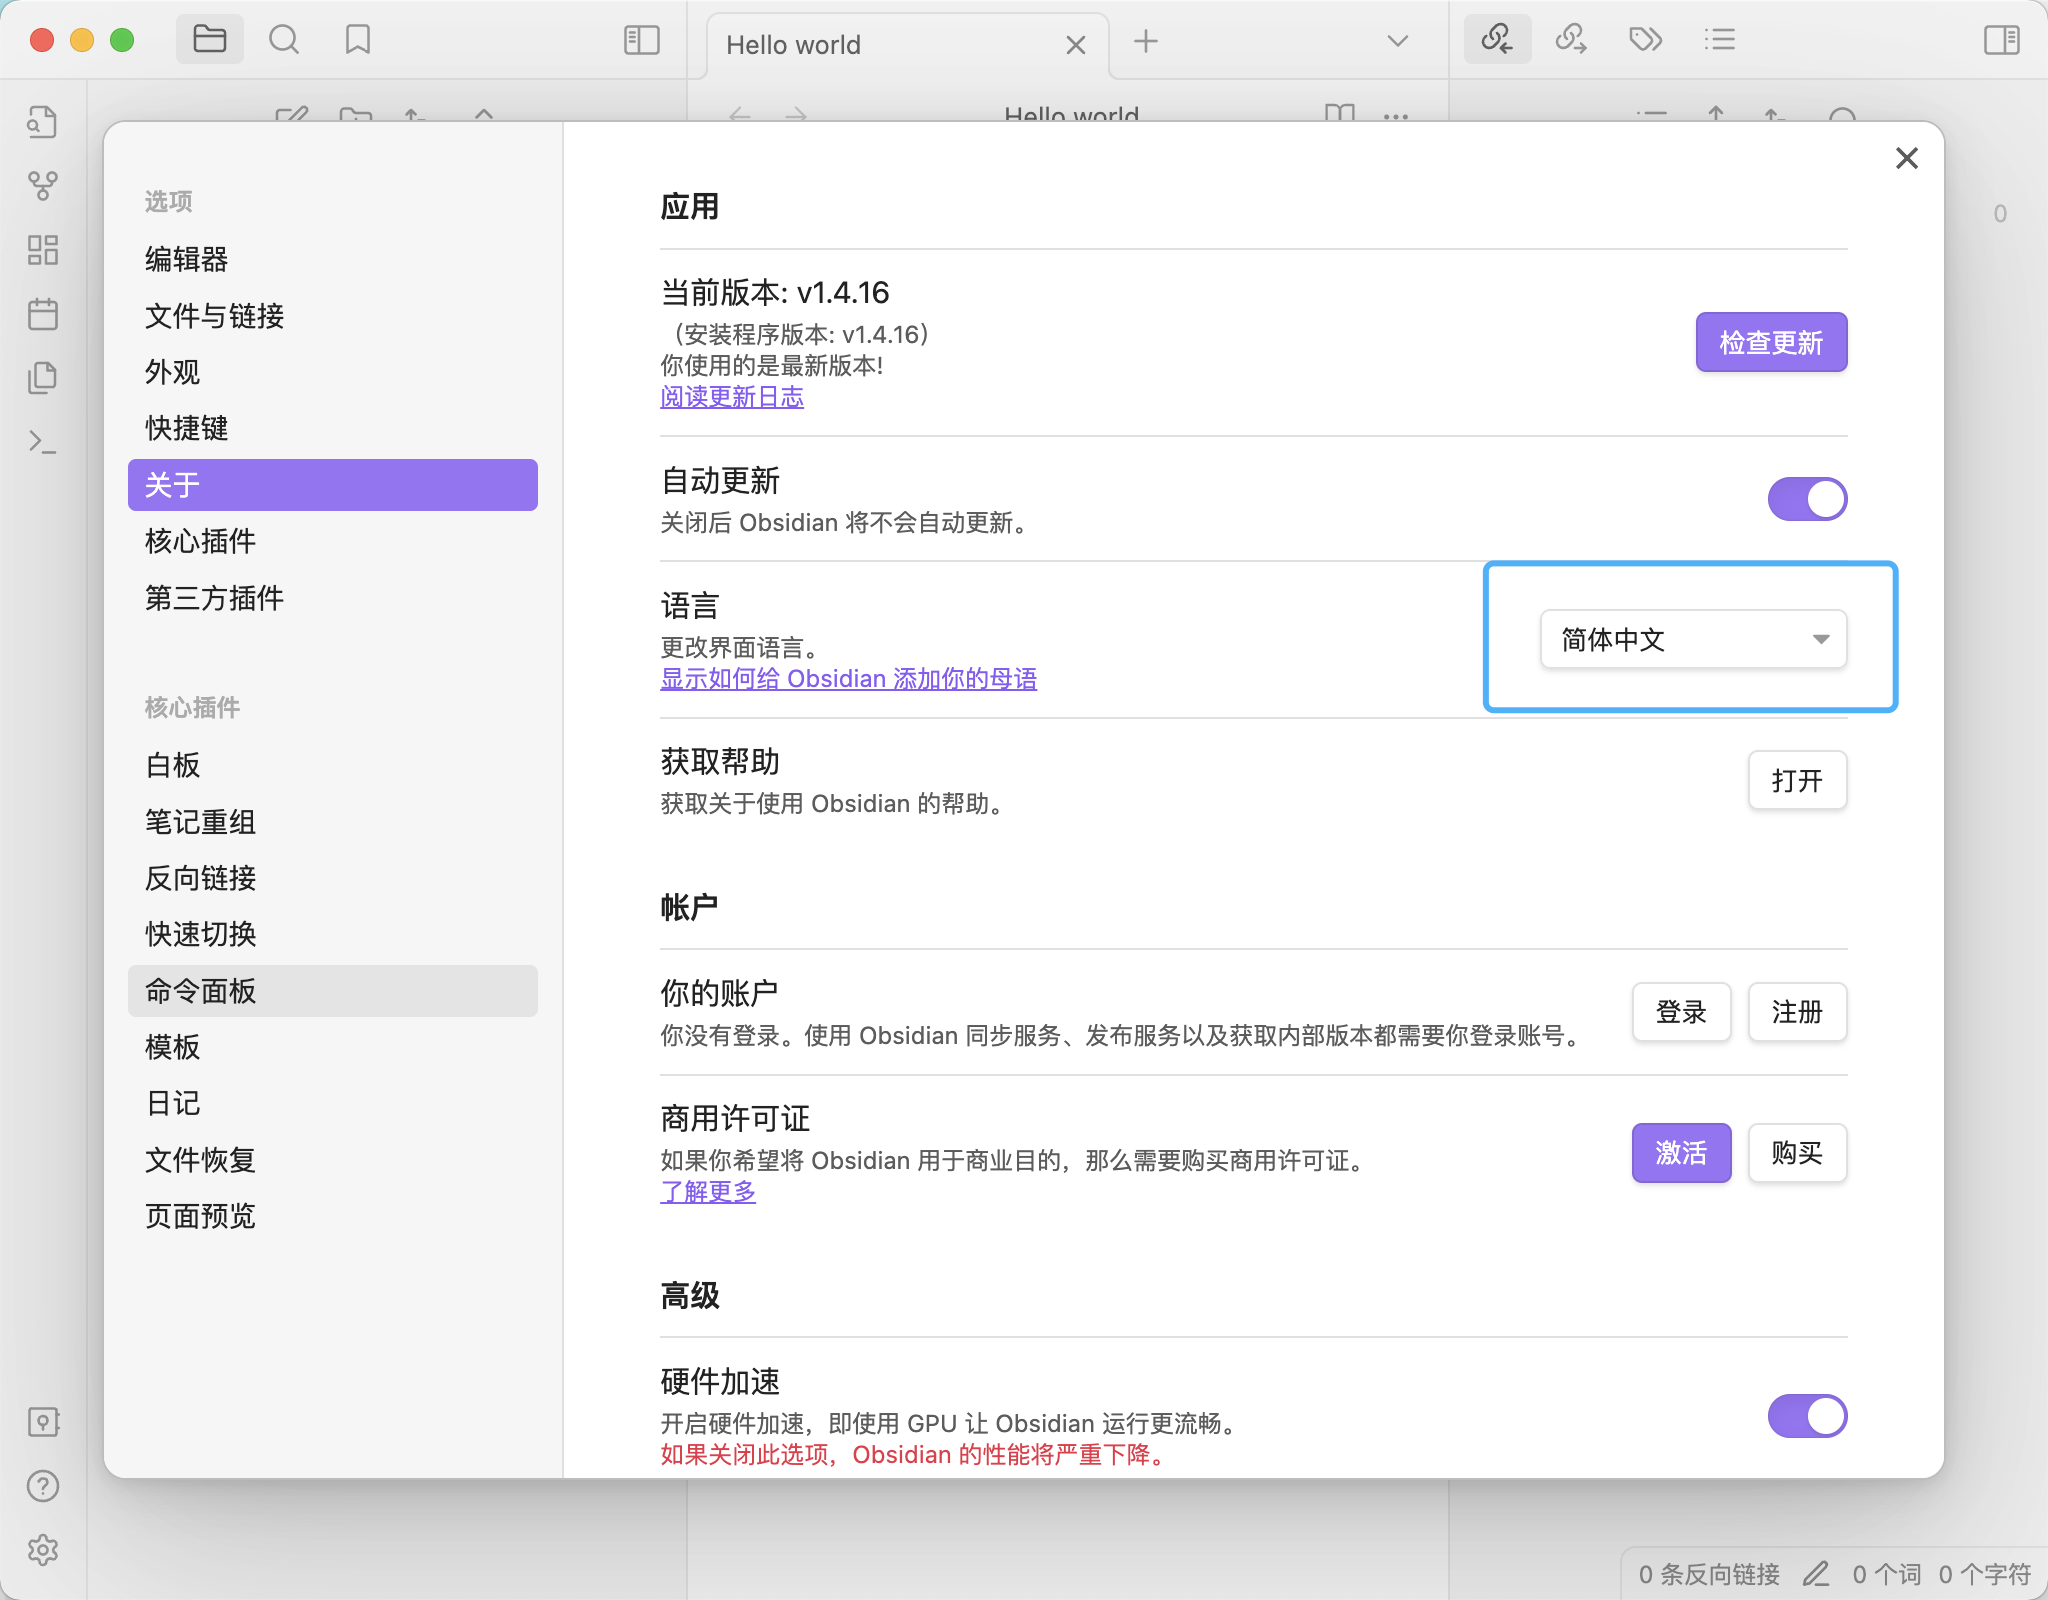
Task: Click the 登录 account button
Action: tap(1680, 1012)
